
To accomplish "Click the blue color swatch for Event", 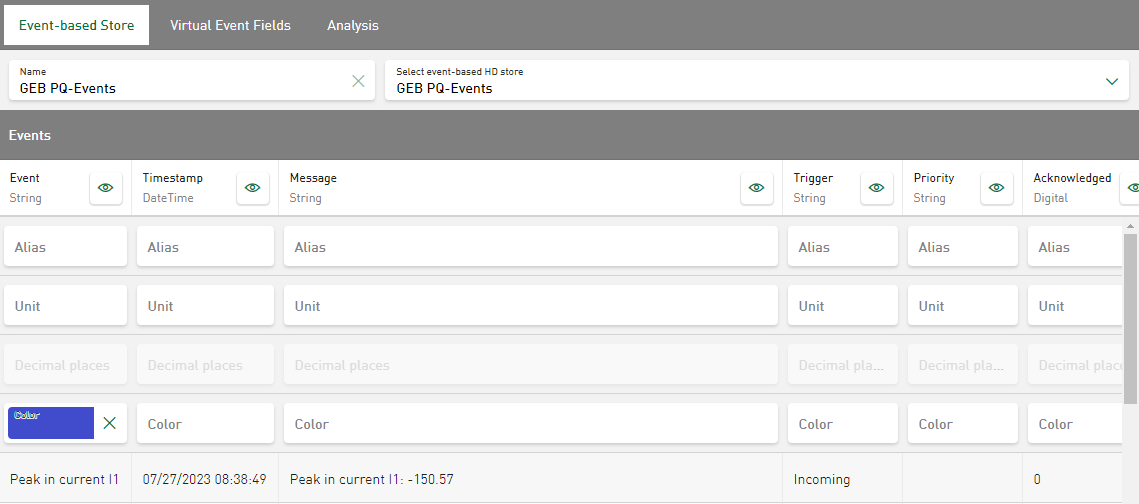I will [51, 423].
